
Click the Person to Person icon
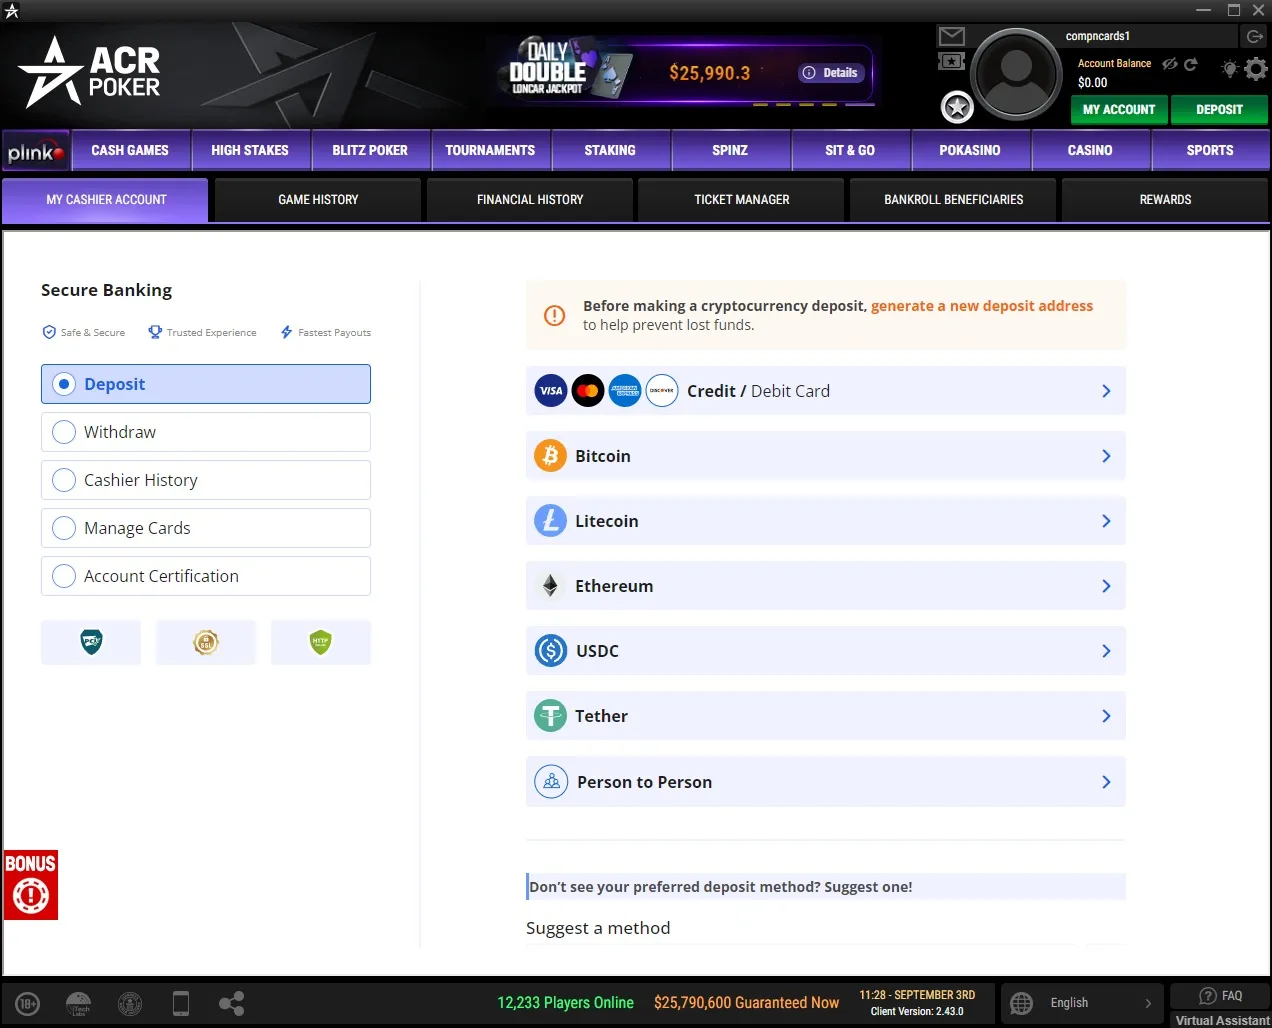tap(551, 782)
